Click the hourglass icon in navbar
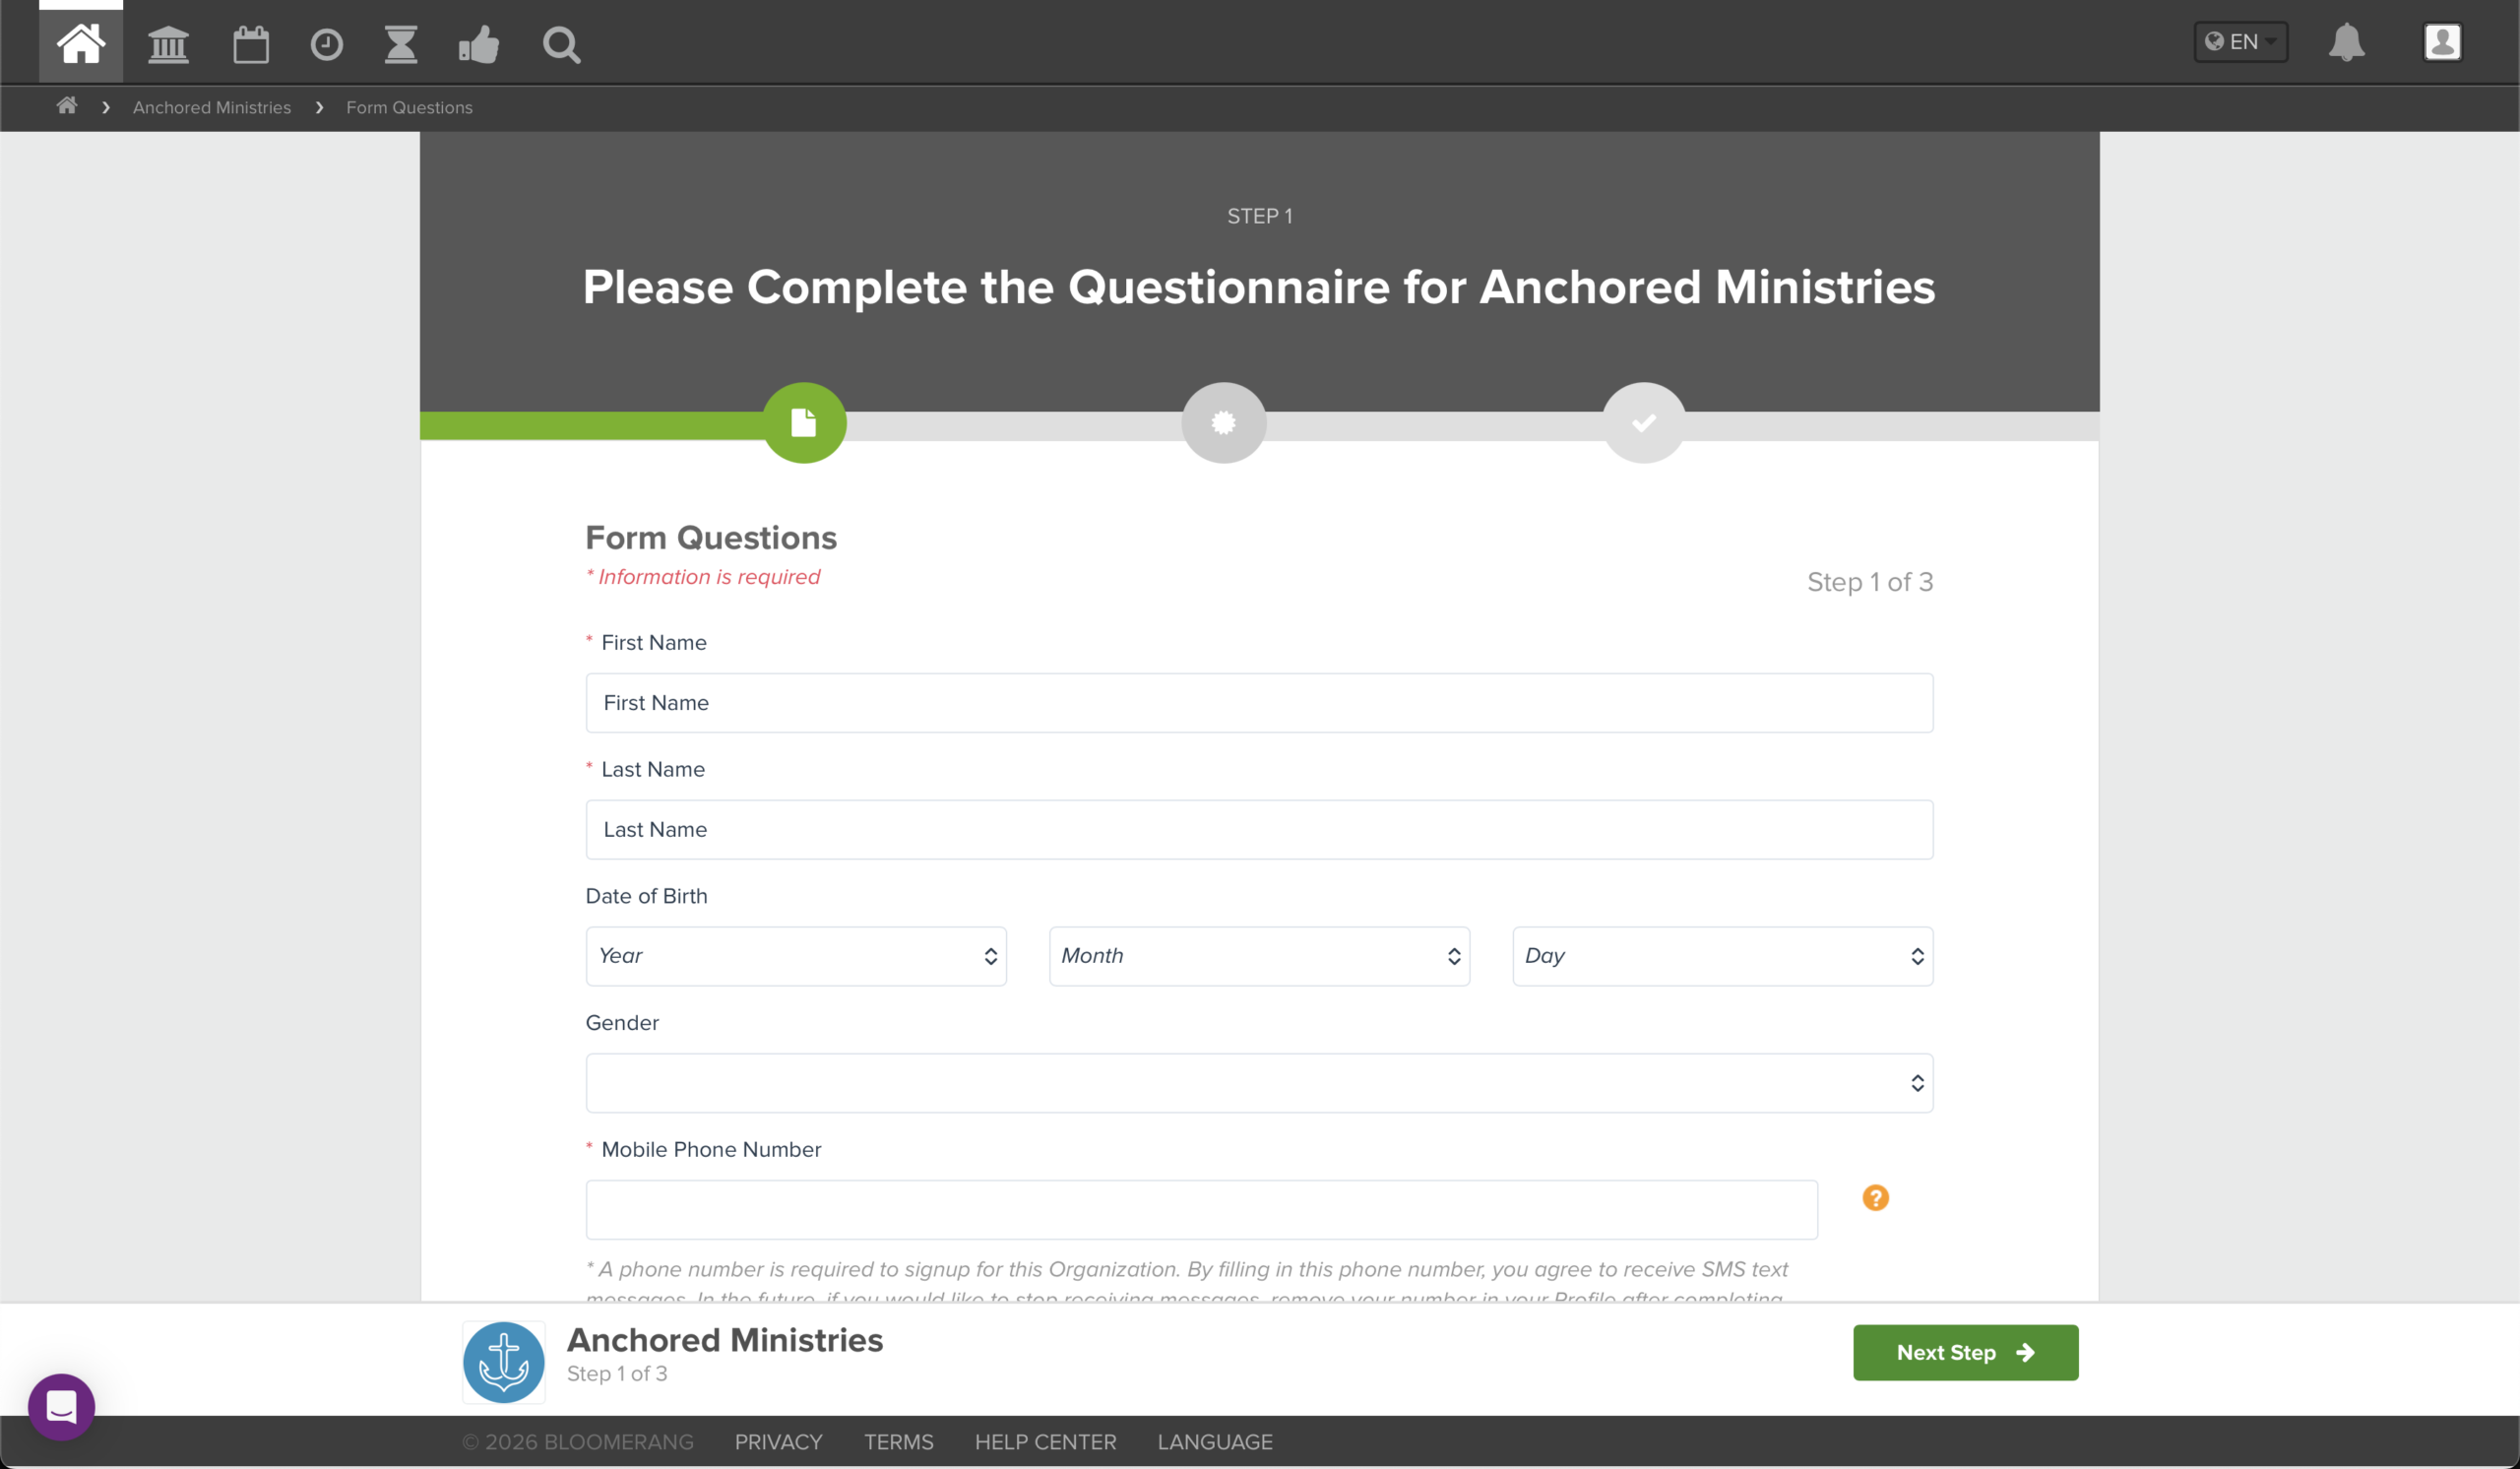Image resolution: width=2520 pixels, height=1469 pixels. pyautogui.click(x=401, y=45)
